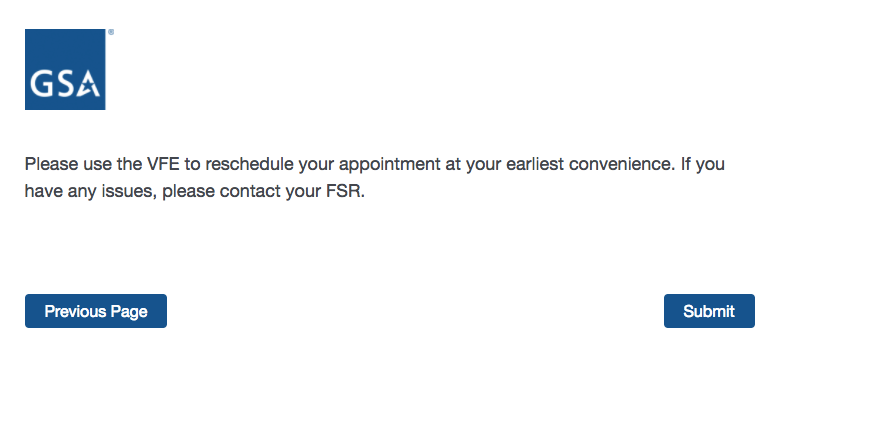
Task: Click the word "Page" on the left button
Action: pyautogui.click(x=129, y=311)
